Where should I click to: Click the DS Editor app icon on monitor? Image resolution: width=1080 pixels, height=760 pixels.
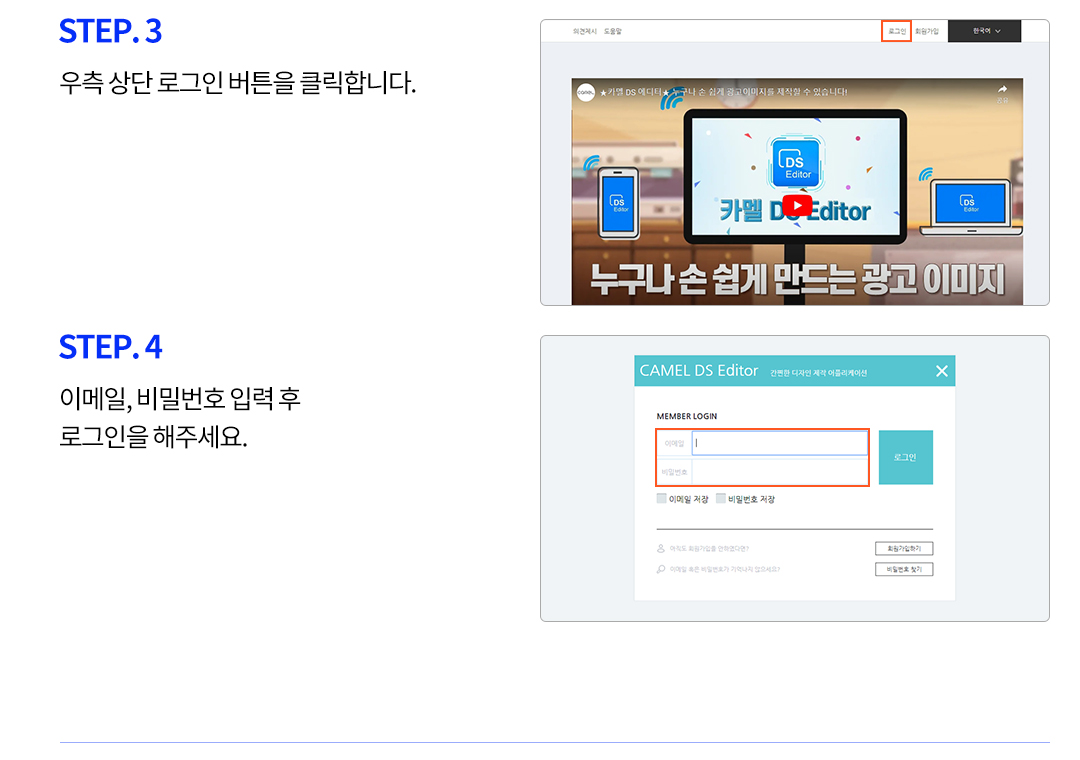point(795,163)
